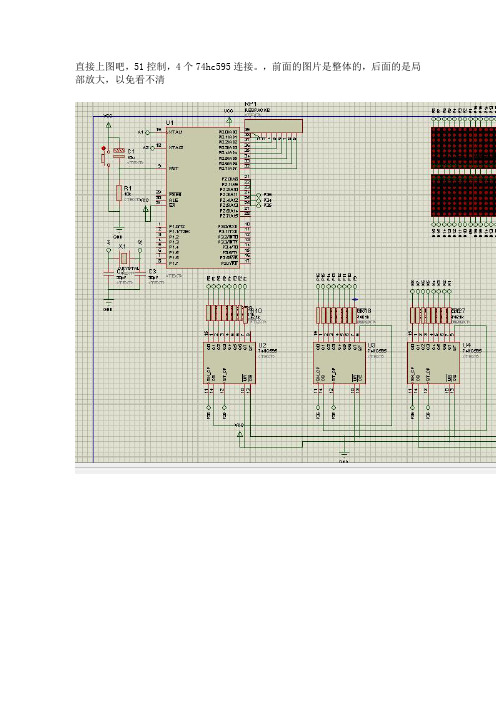Viewport: 496px width, 702px height.
Task: Select the U4 74HC595 shift register
Action: (x=433, y=363)
